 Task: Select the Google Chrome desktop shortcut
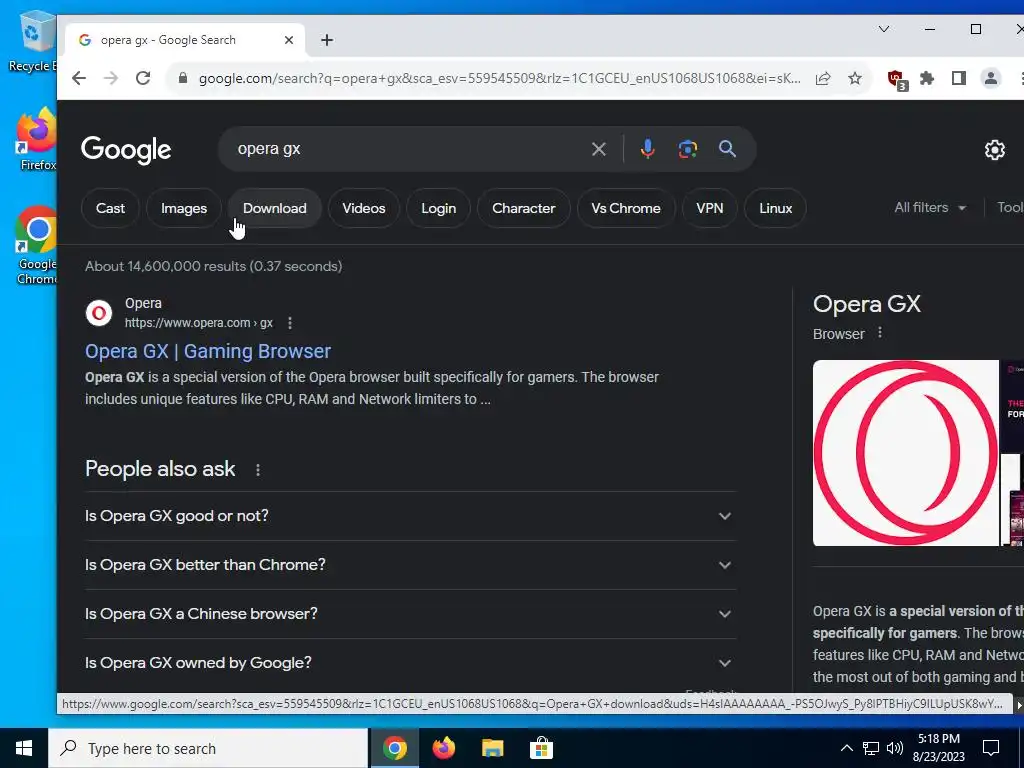(x=37, y=246)
